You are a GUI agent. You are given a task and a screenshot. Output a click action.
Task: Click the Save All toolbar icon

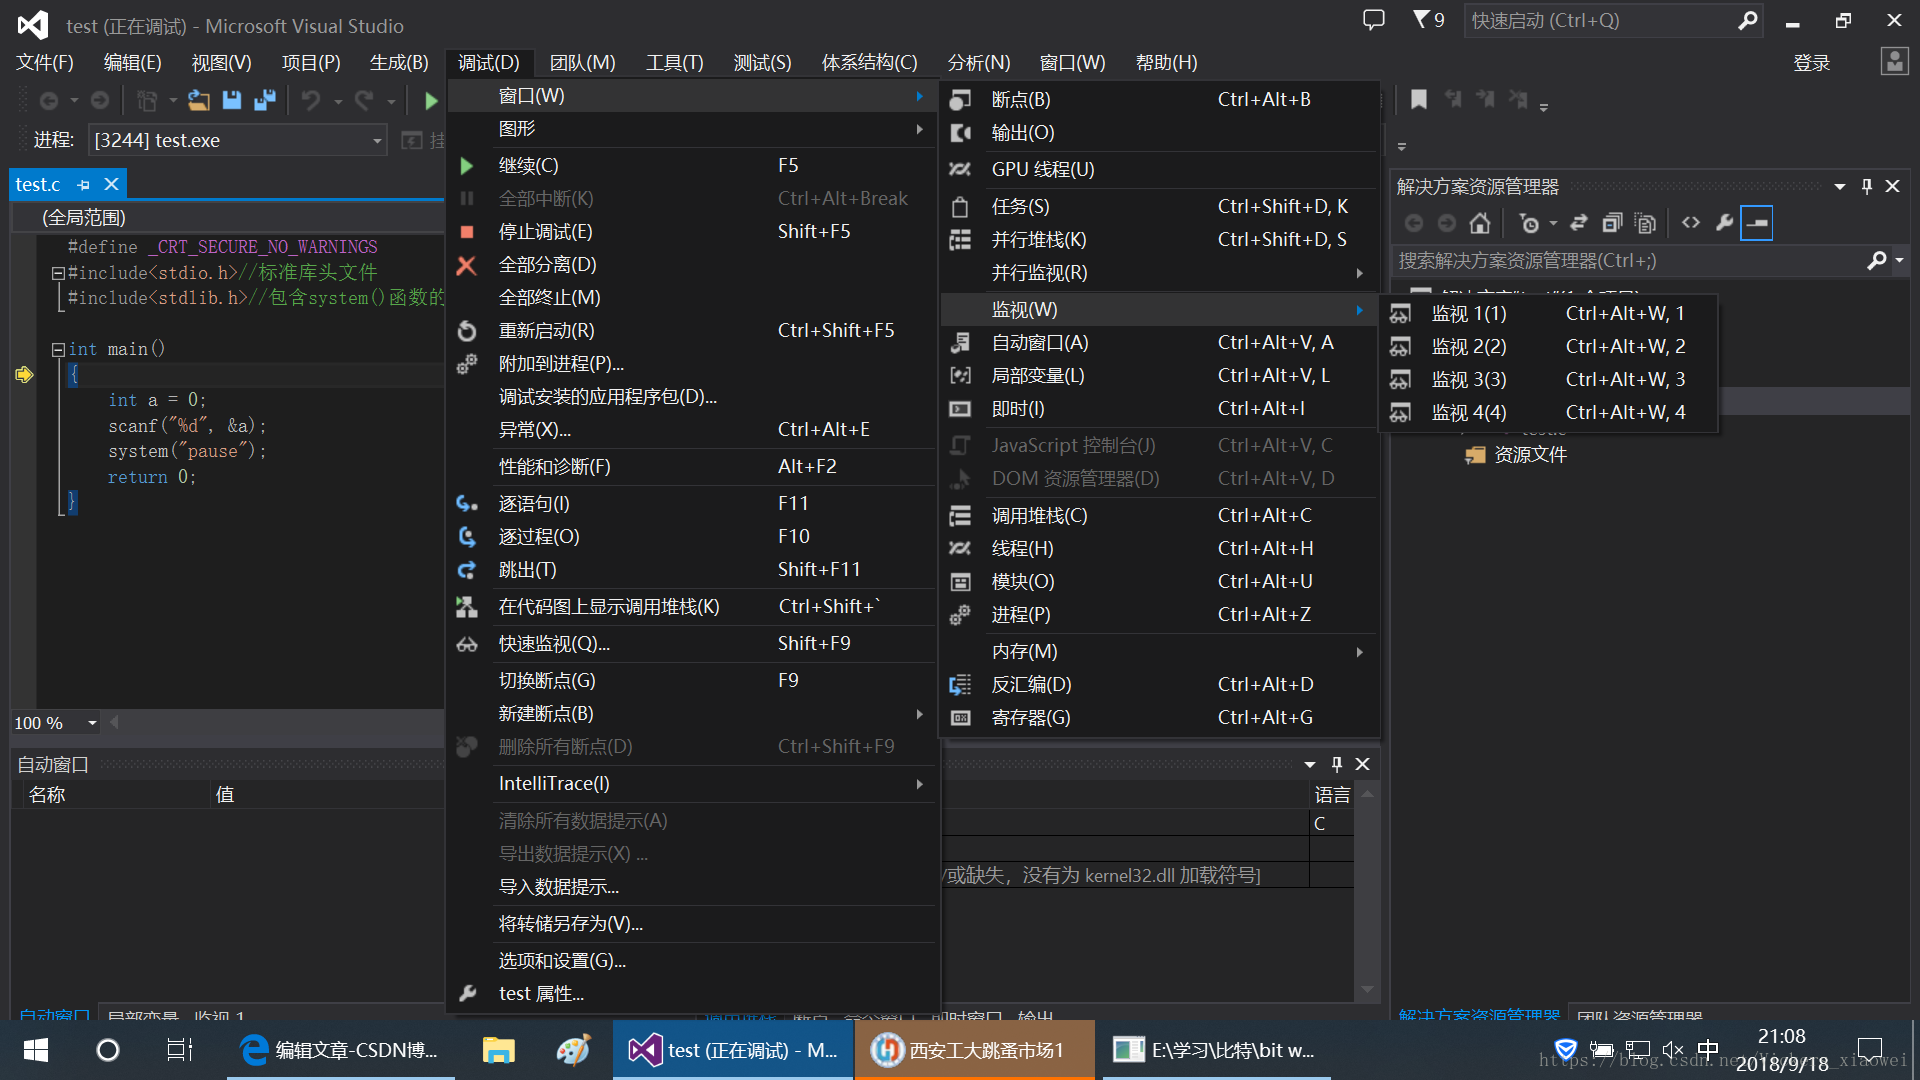[x=265, y=101]
